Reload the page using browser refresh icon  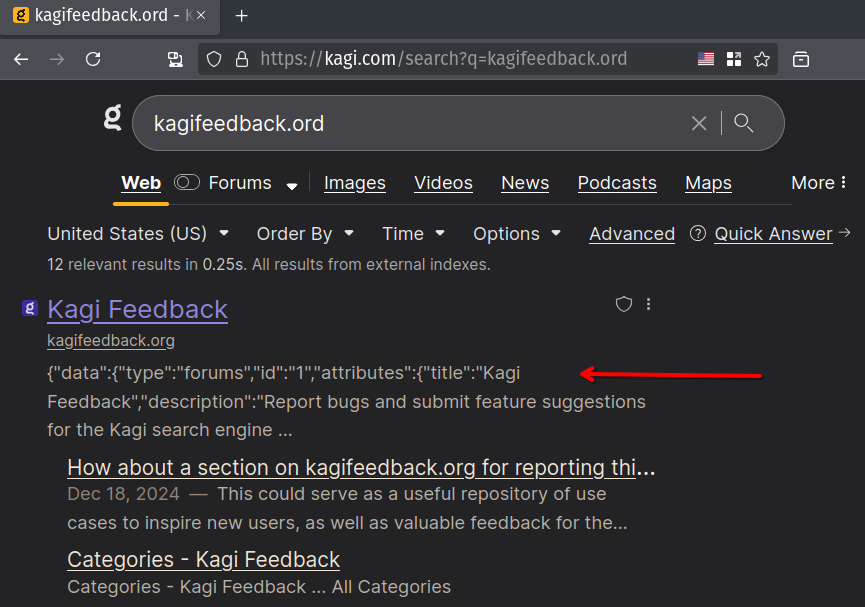tap(93, 59)
